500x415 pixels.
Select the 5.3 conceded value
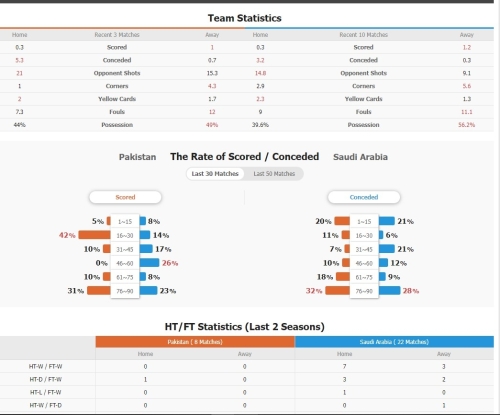point(19,60)
